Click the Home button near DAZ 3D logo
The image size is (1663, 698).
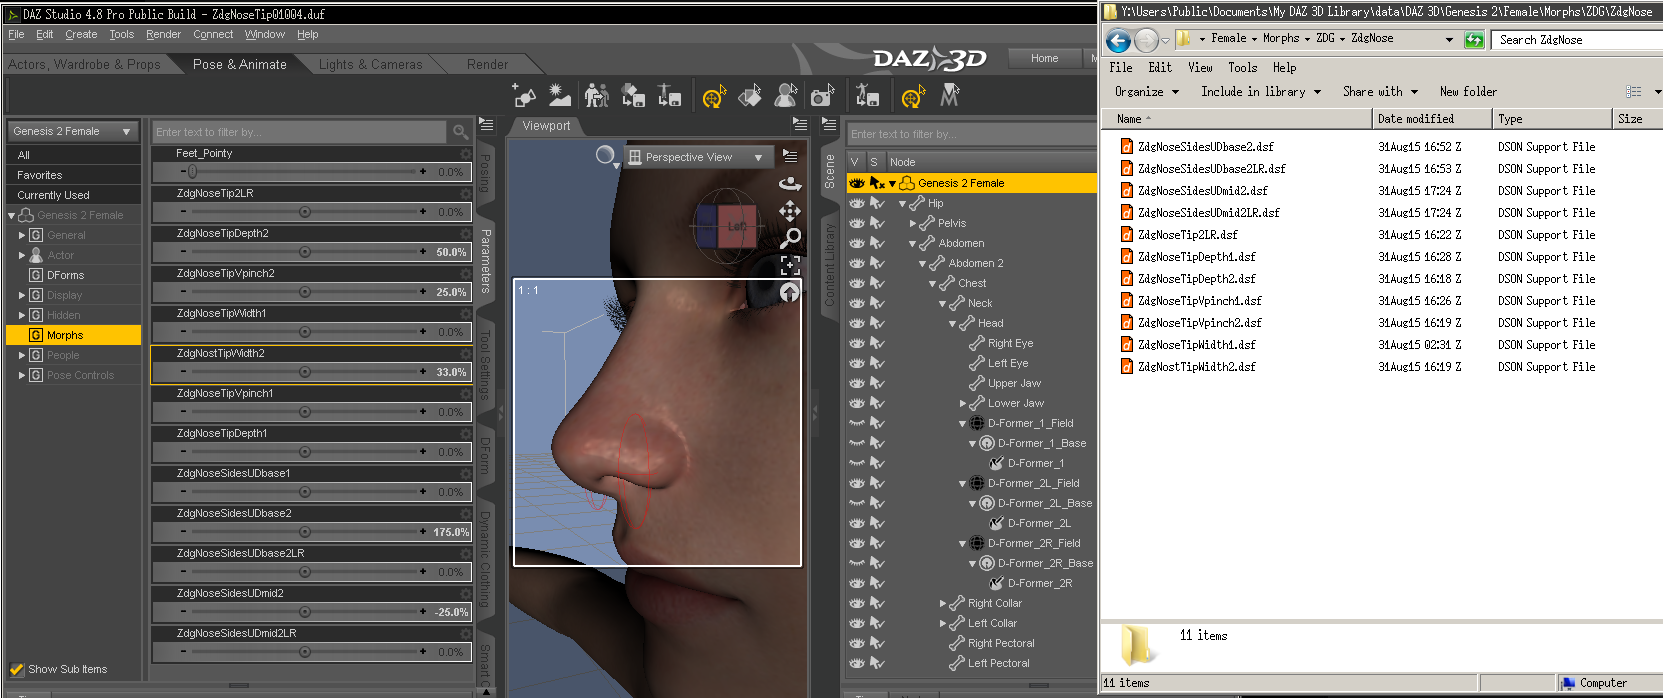1044,58
